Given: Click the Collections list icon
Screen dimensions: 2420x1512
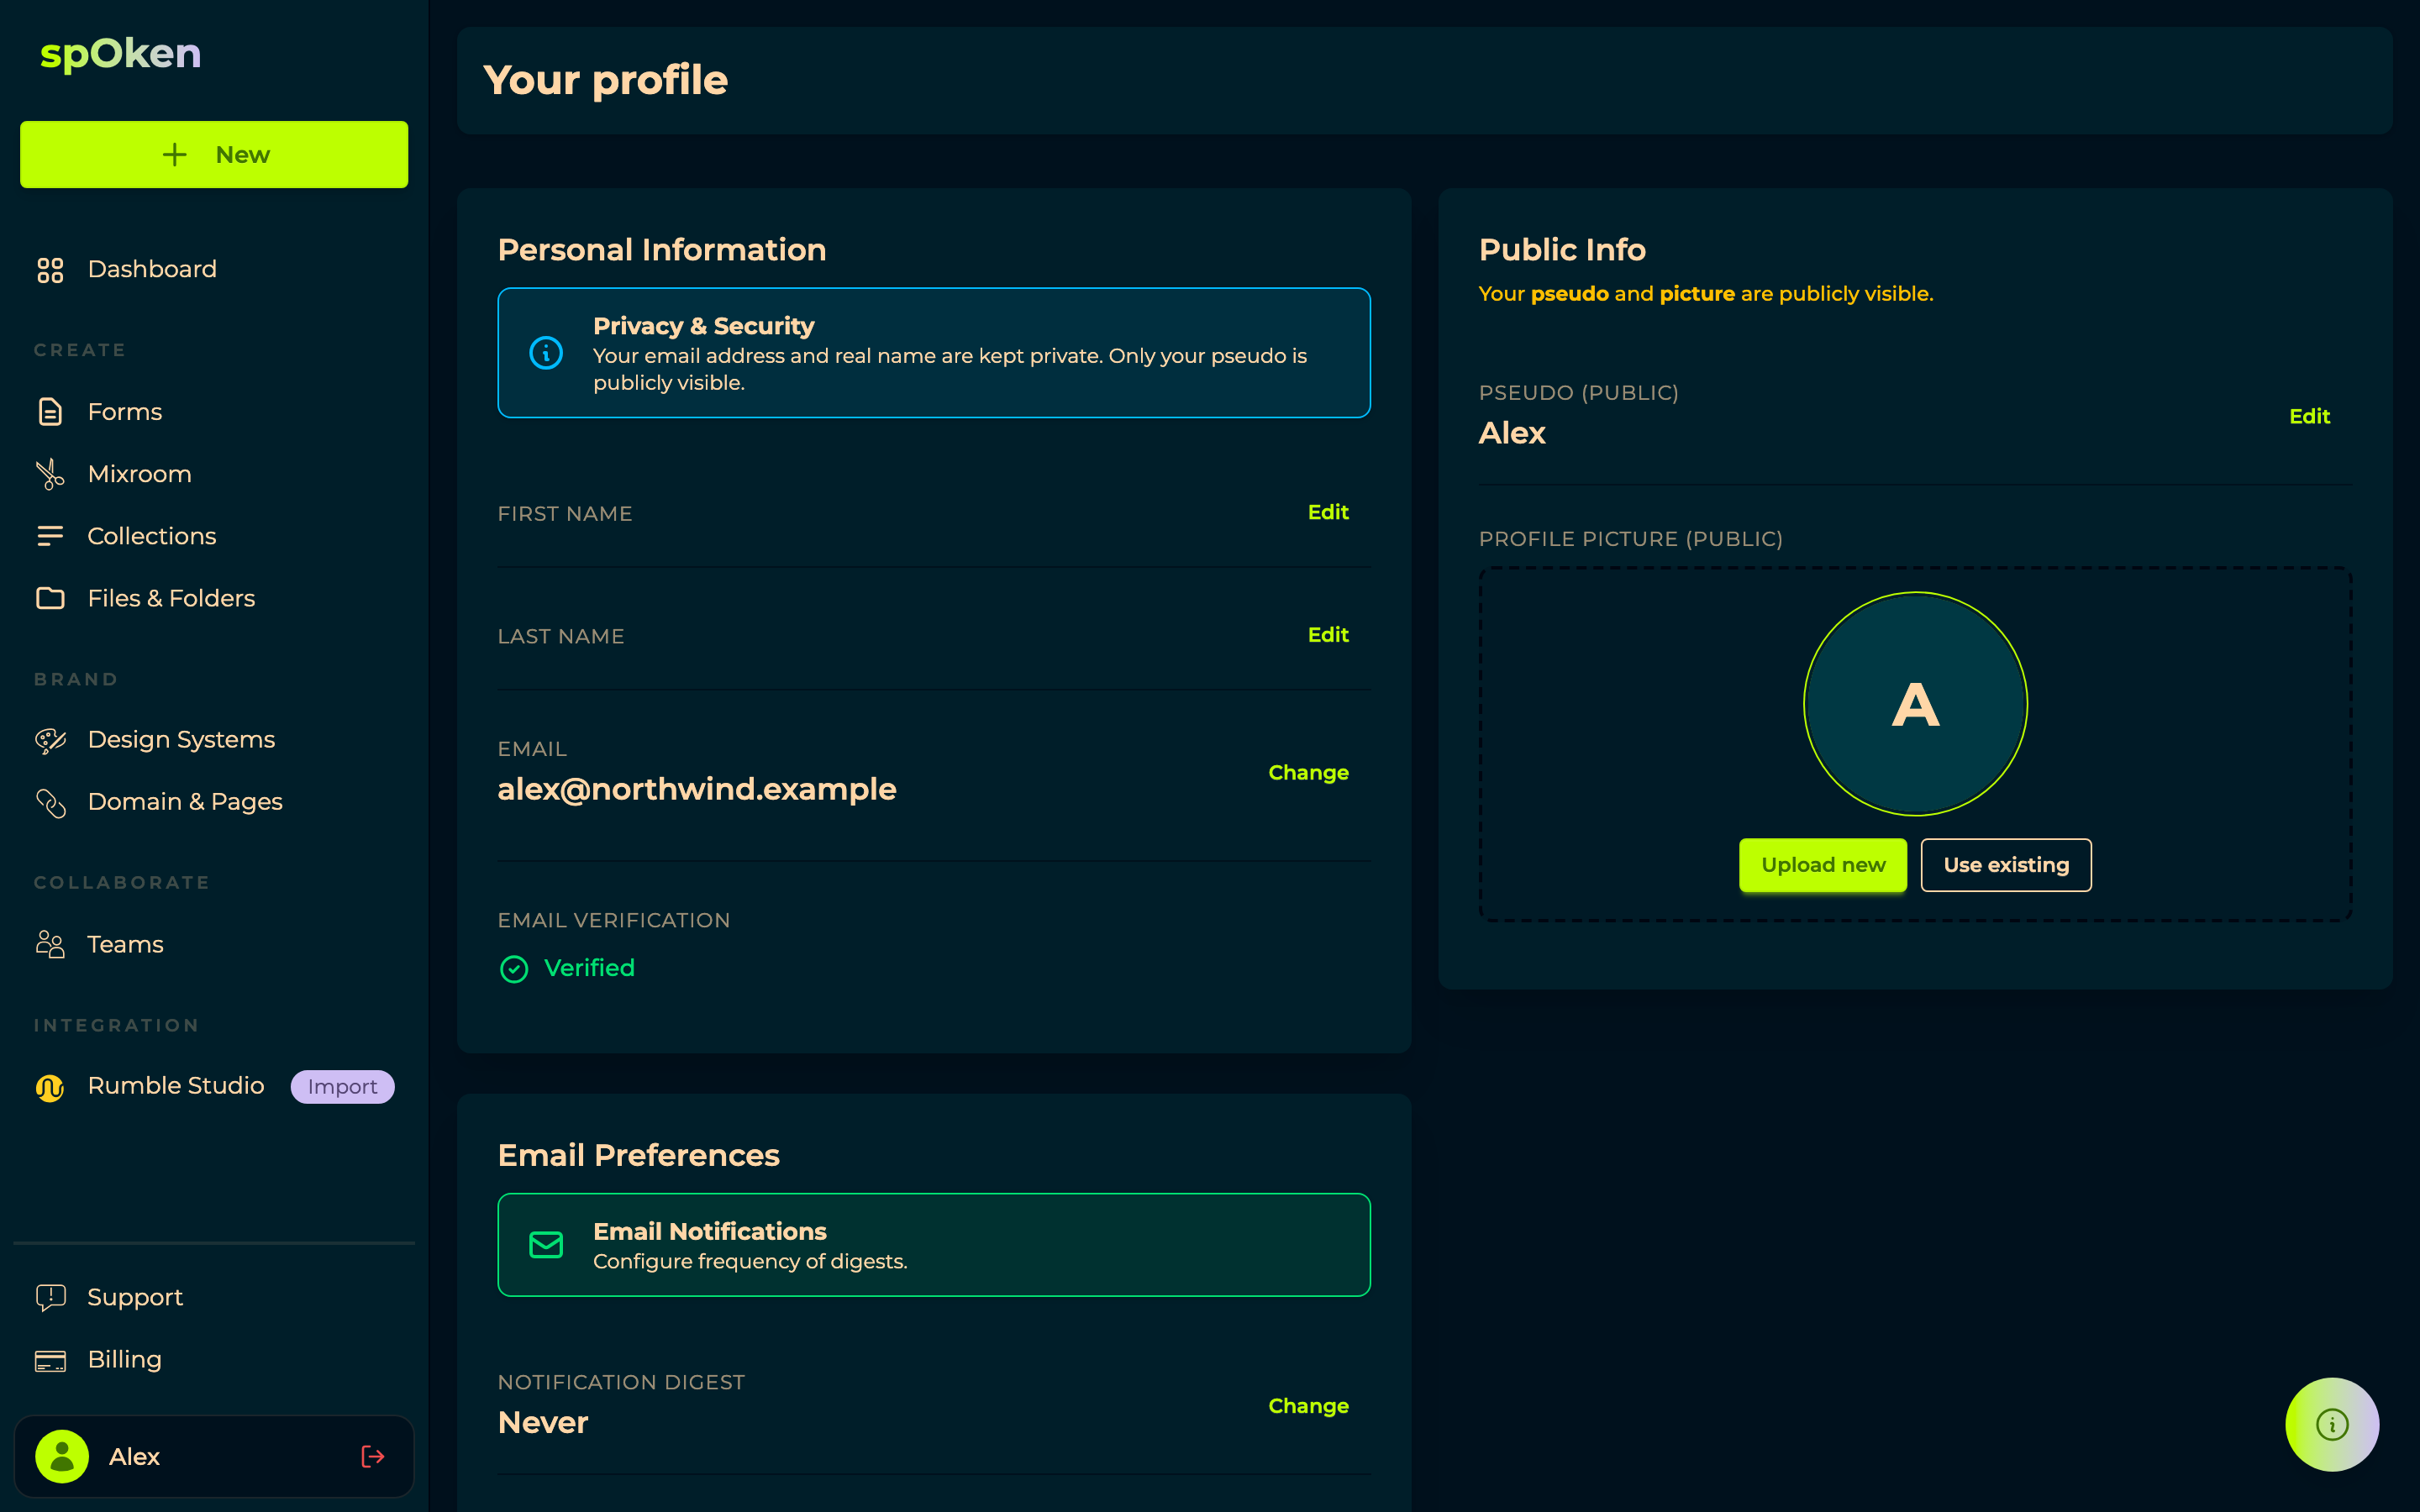Looking at the screenshot, I should click(x=50, y=536).
